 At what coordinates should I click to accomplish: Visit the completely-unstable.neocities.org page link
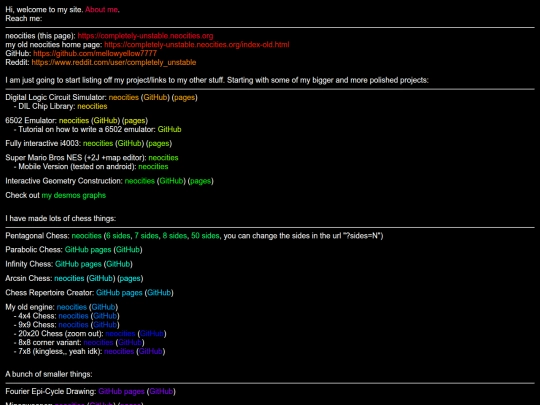pos(145,36)
